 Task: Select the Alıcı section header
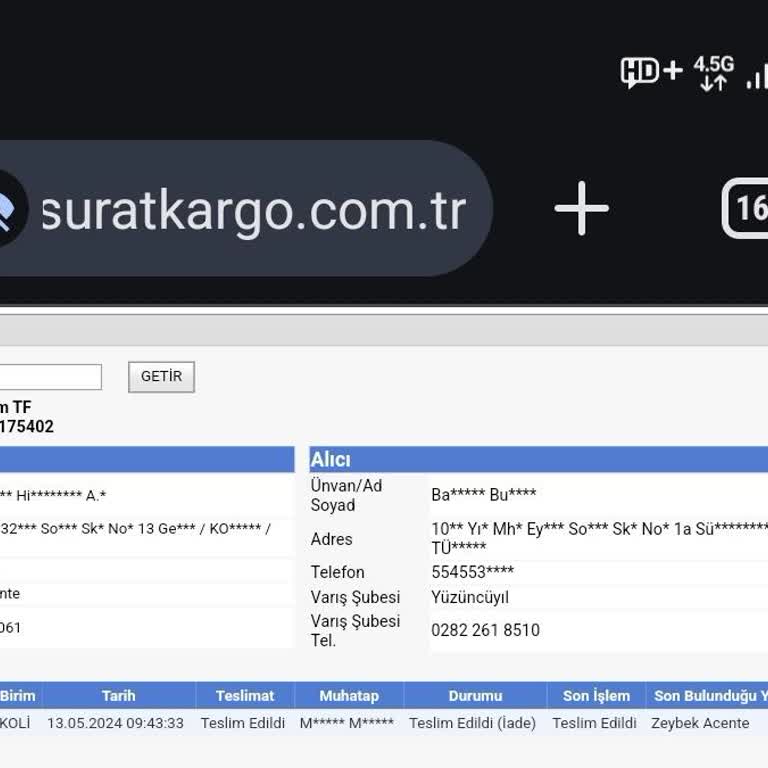(x=538, y=459)
